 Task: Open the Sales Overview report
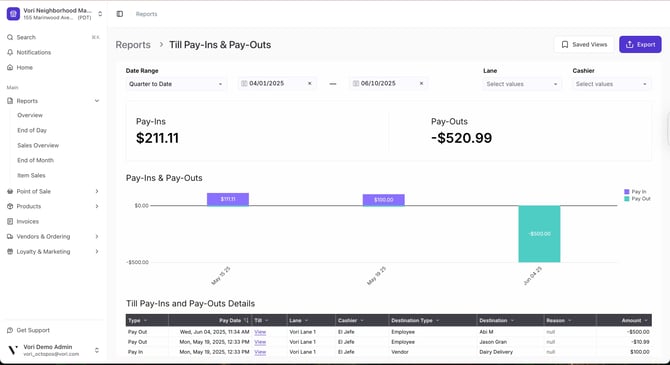(x=38, y=145)
